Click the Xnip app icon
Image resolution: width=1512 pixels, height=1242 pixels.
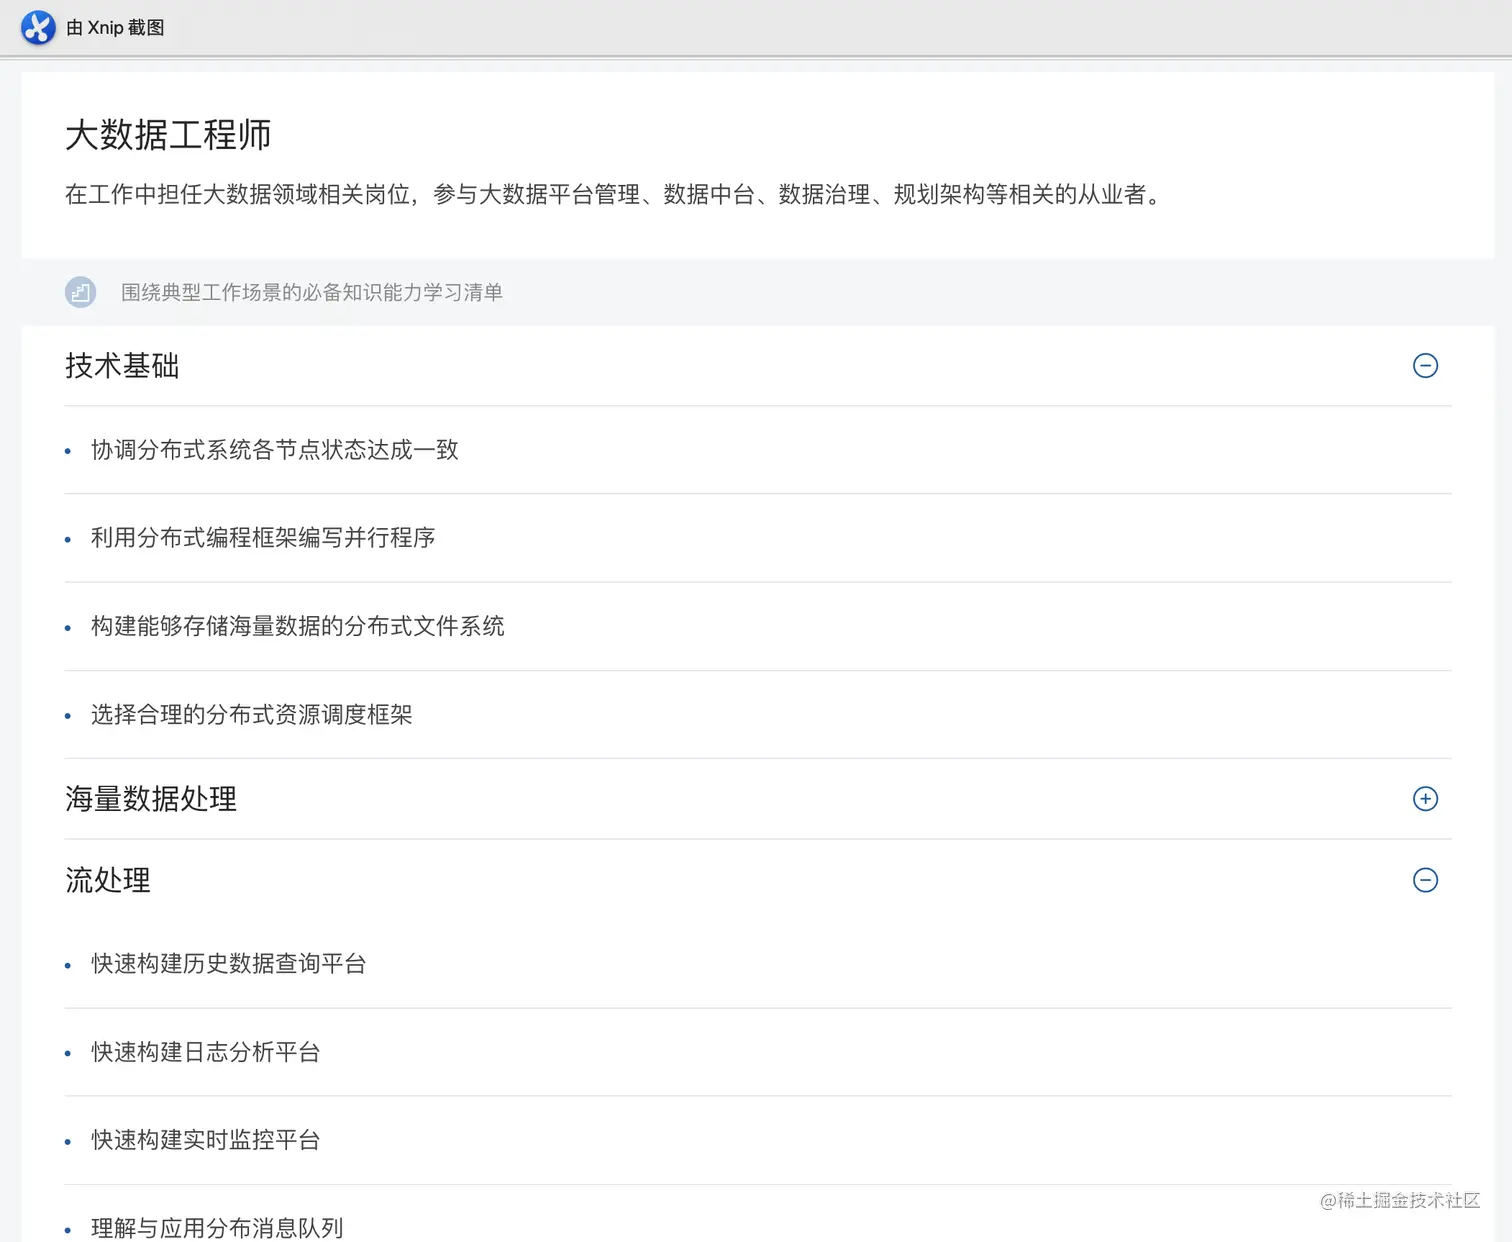pyautogui.click(x=38, y=28)
